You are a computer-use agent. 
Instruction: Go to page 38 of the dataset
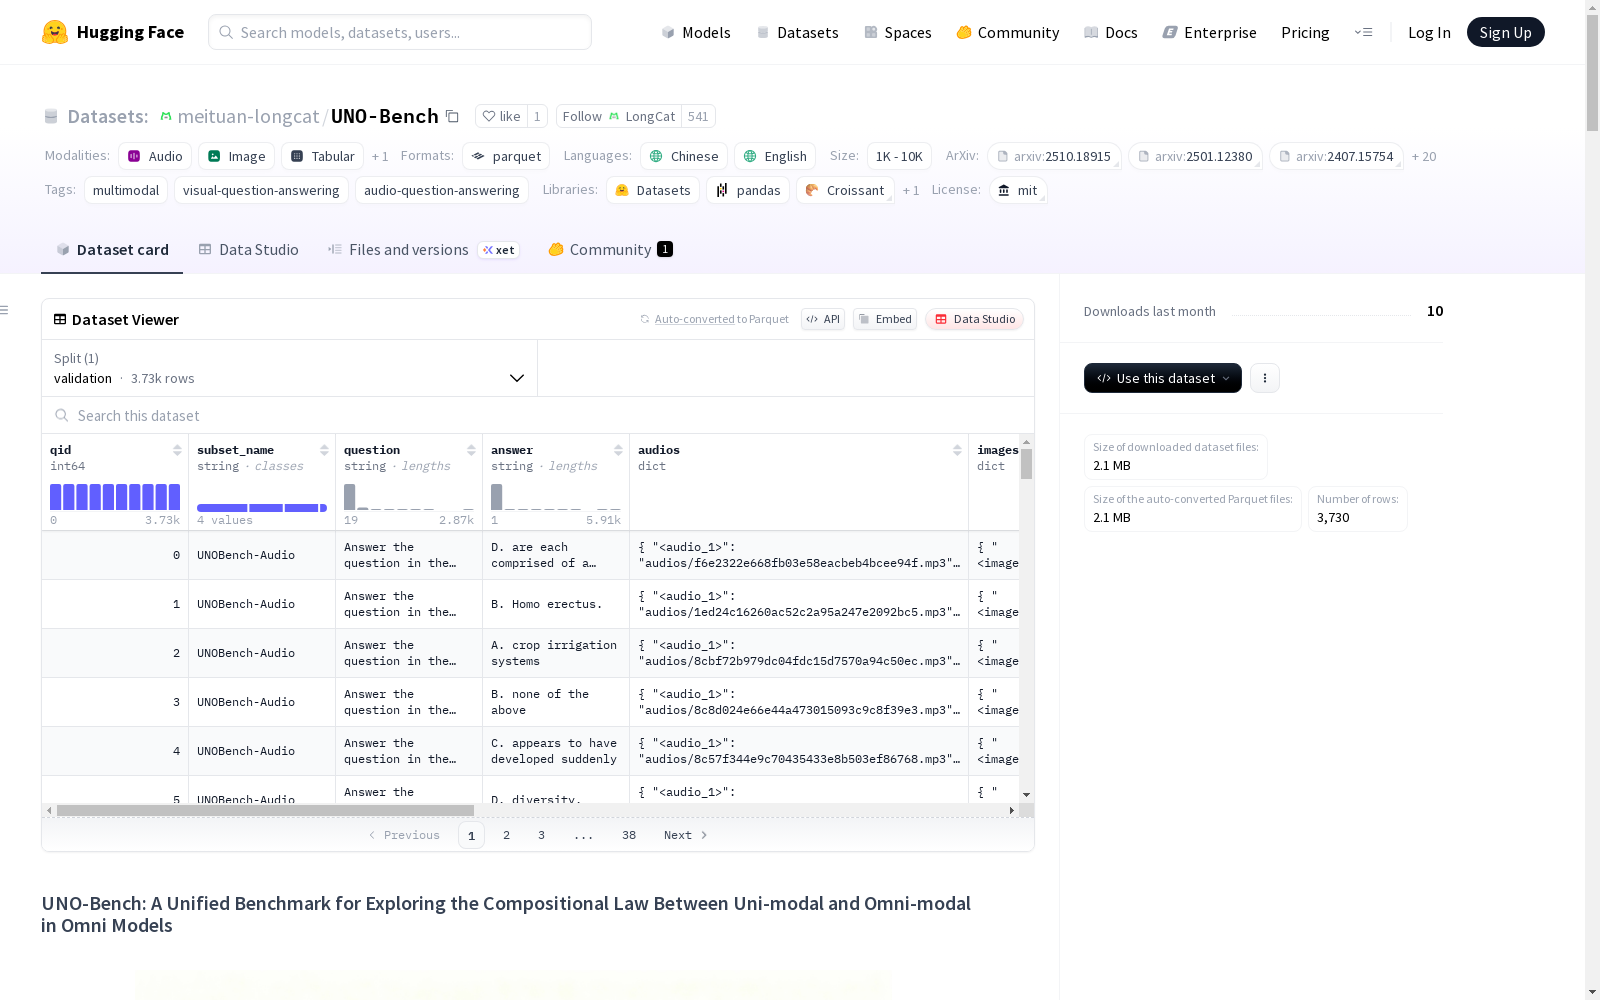point(629,835)
